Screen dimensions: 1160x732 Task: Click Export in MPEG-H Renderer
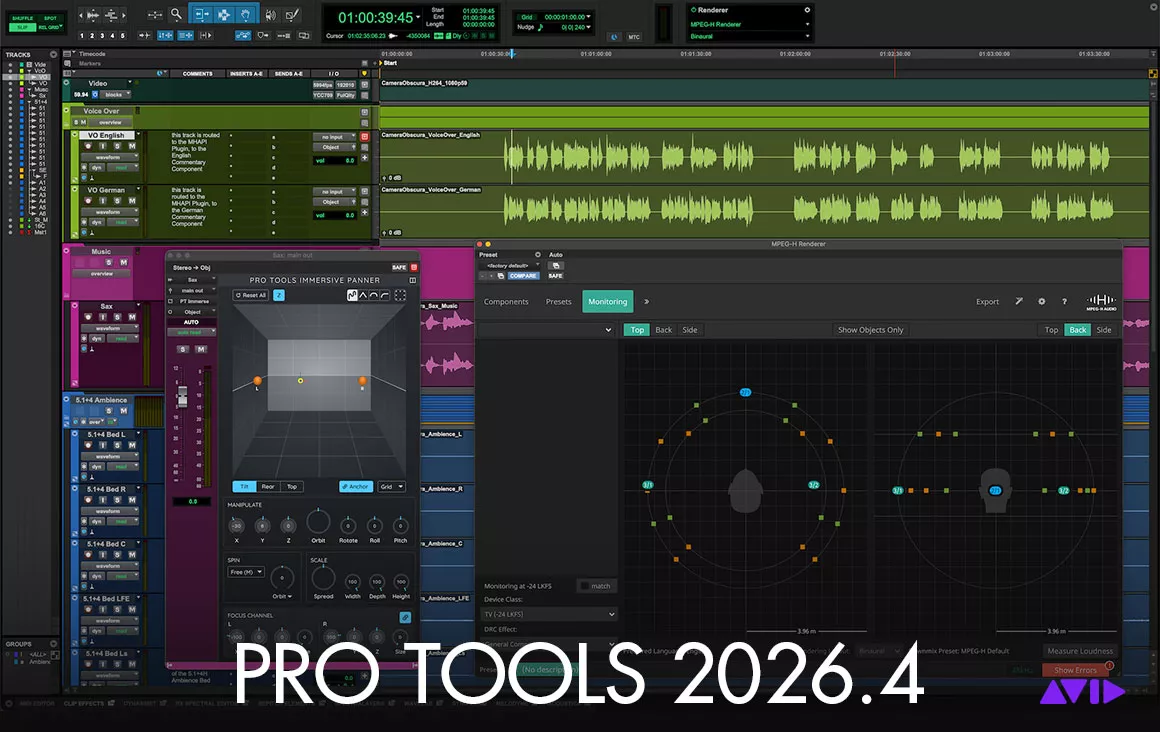[987, 301]
